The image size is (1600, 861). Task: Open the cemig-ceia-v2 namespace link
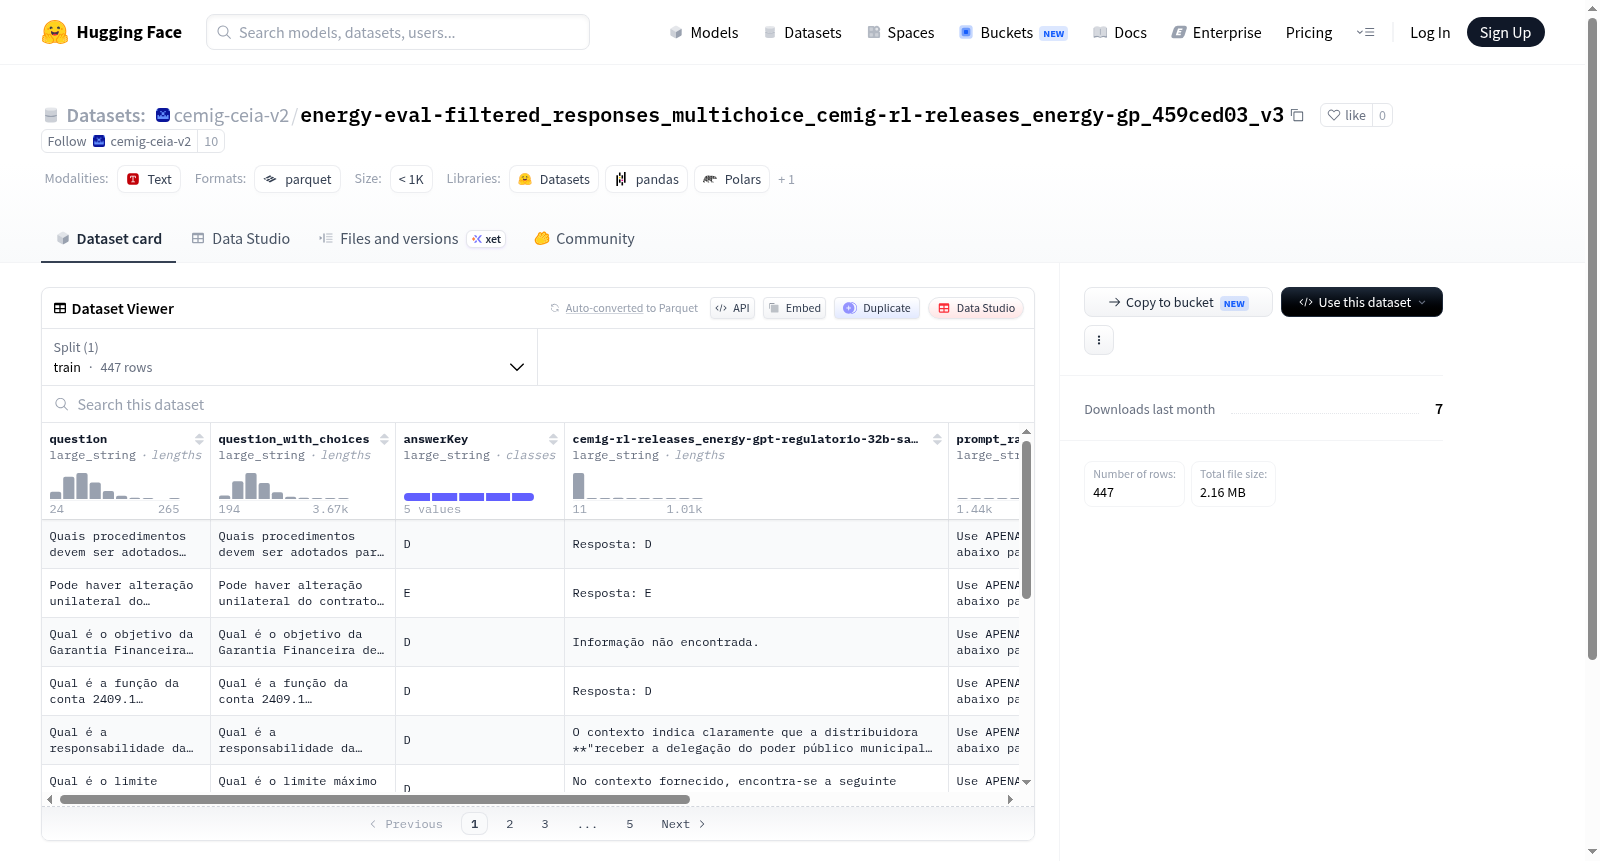point(231,115)
